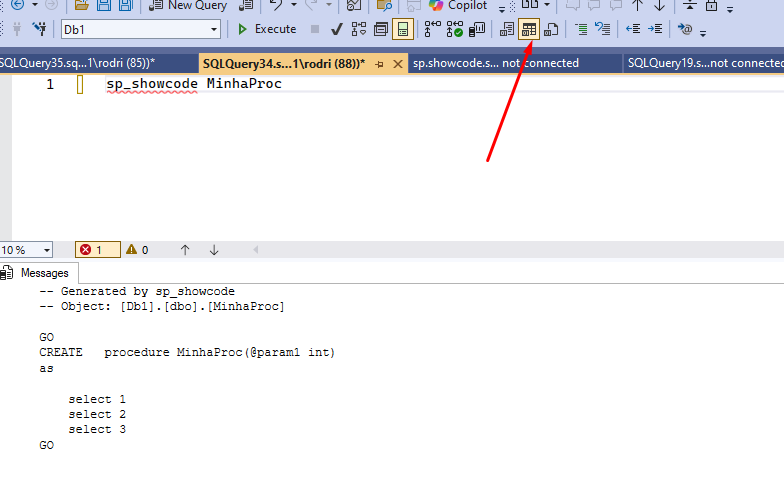This screenshot has height=477, width=784.
Task: Select Results to Text icon
Action: (506, 29)
